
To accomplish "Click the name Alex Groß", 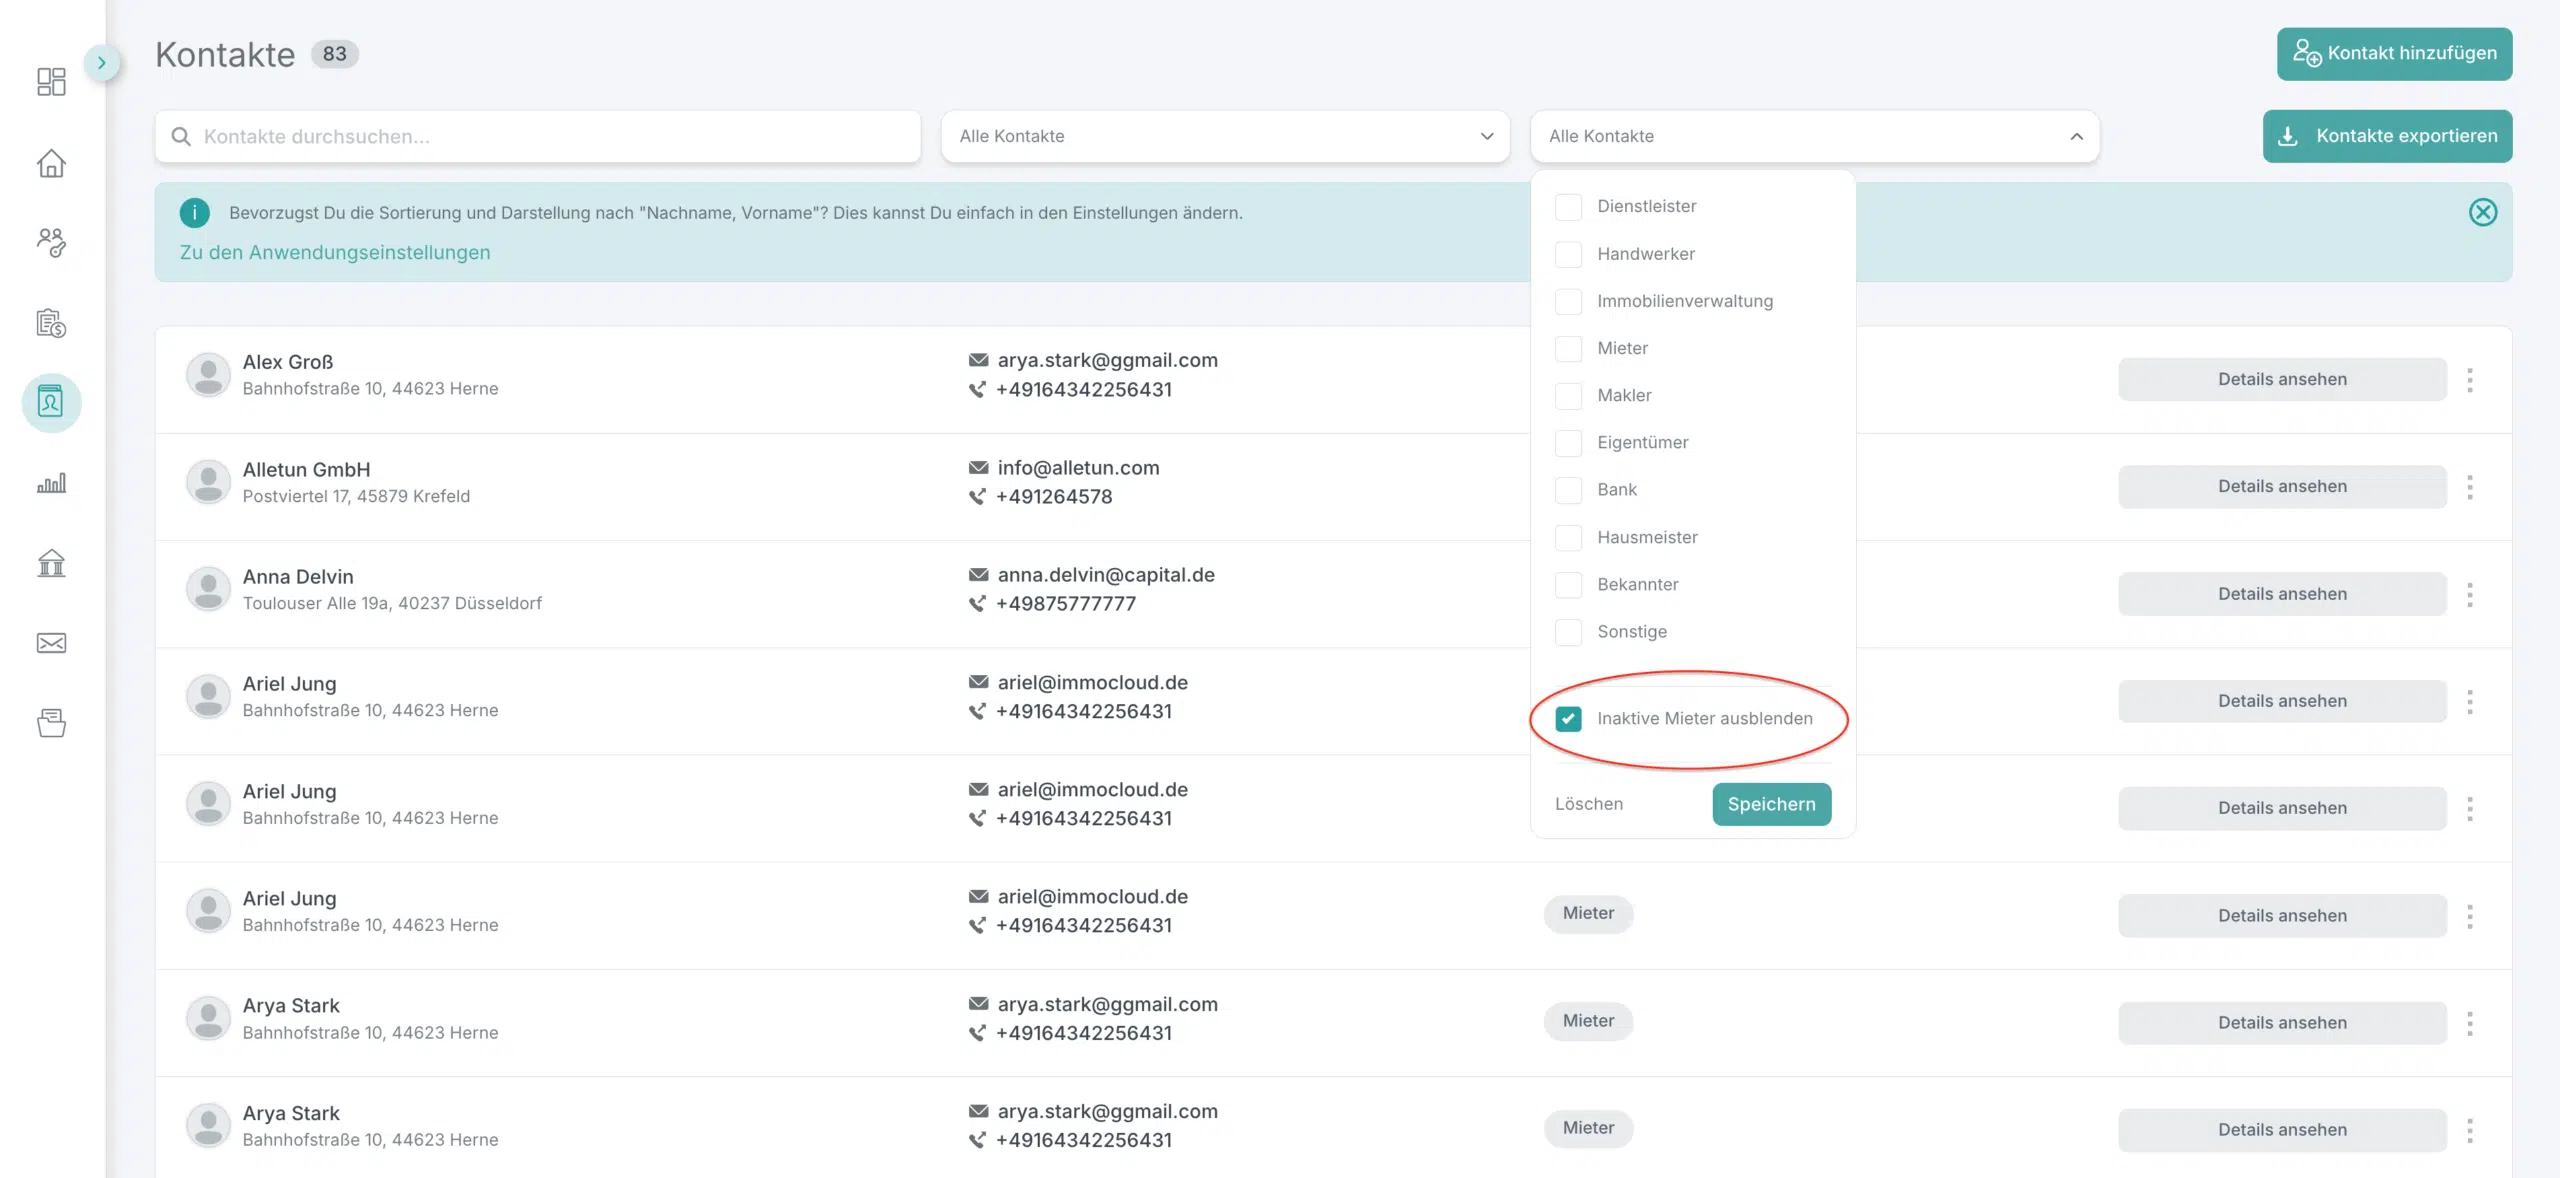I will (x=288, y=362).
